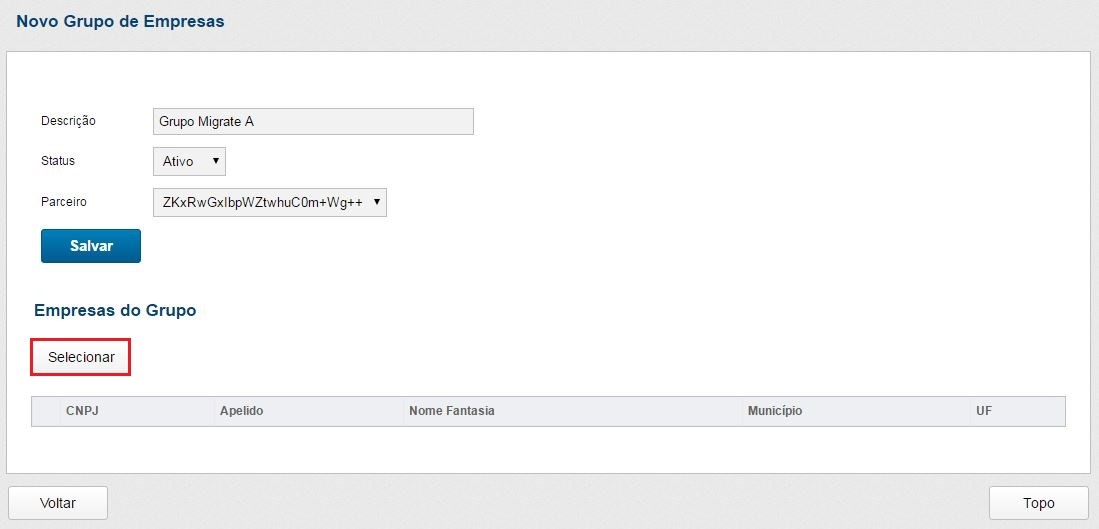Click the Empresas do Grupo heading
Image resolution: width=1099 pixels, height=529 pixels.
click(115, 310)
